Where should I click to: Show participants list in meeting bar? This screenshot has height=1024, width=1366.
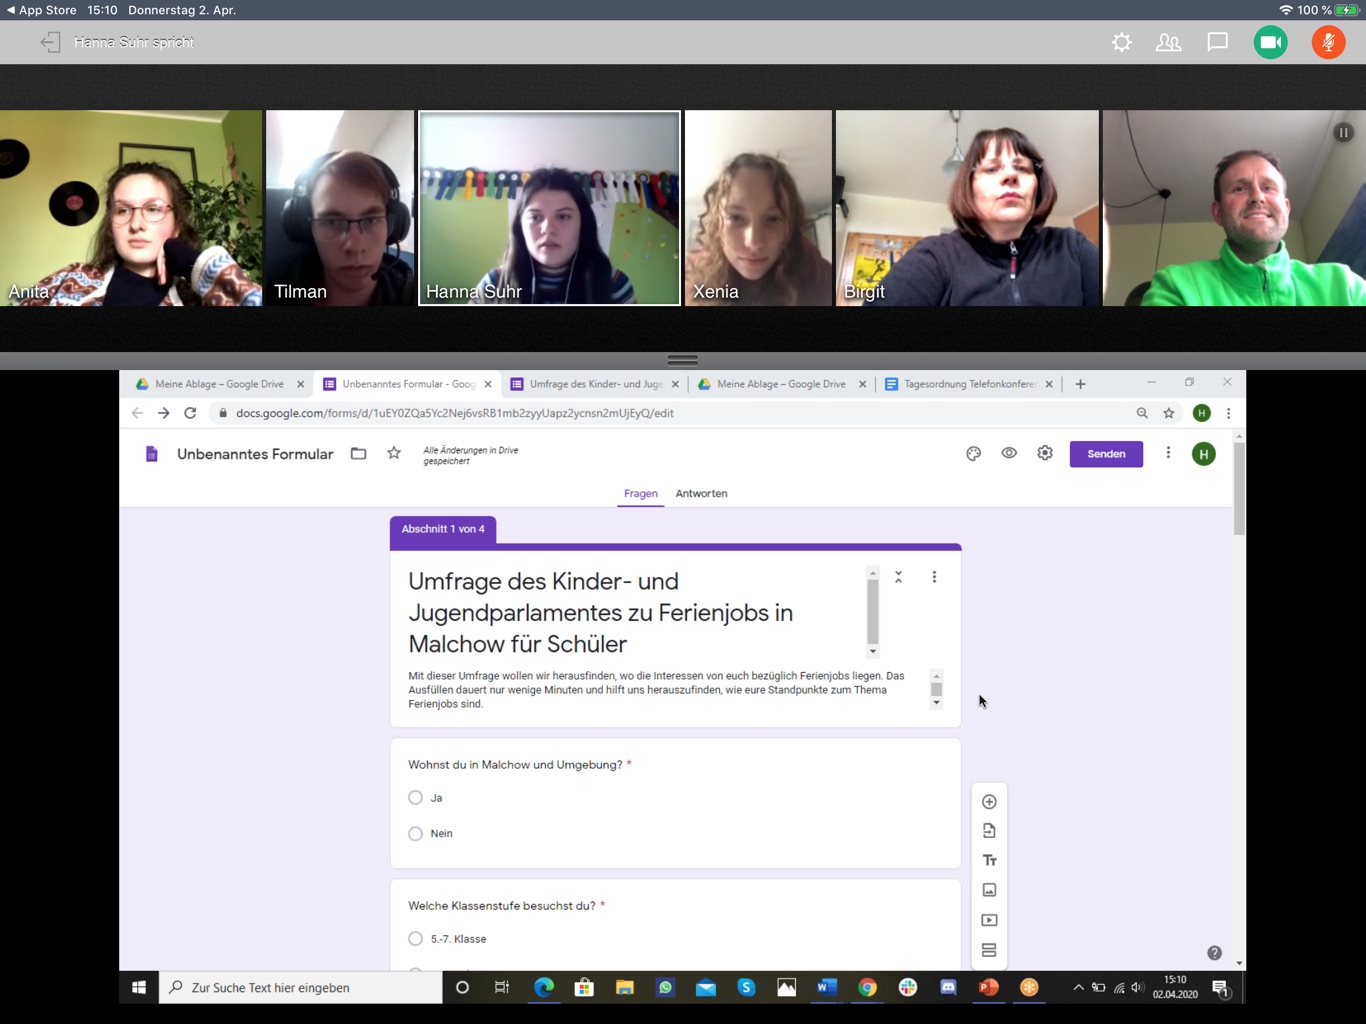tap(1168, 42)
